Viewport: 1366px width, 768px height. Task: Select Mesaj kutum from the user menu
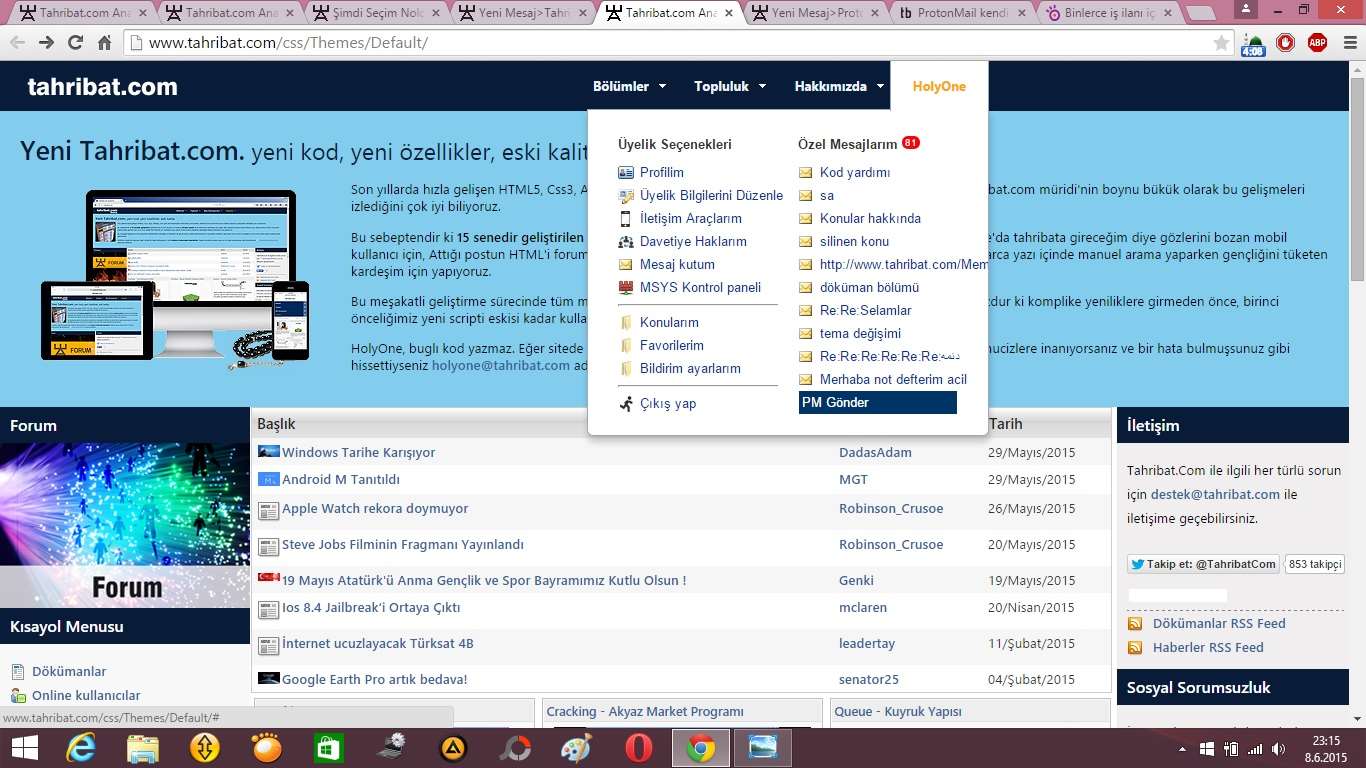click(677, 265)
